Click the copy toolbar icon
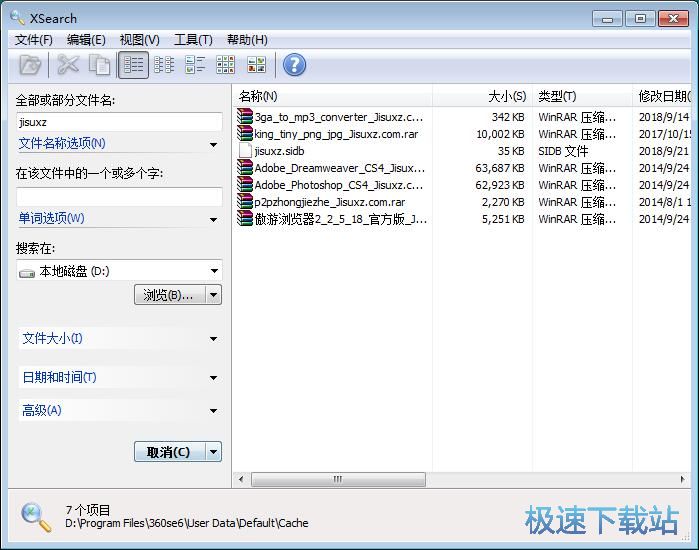699x550 pixels. [x=99, y=65]
